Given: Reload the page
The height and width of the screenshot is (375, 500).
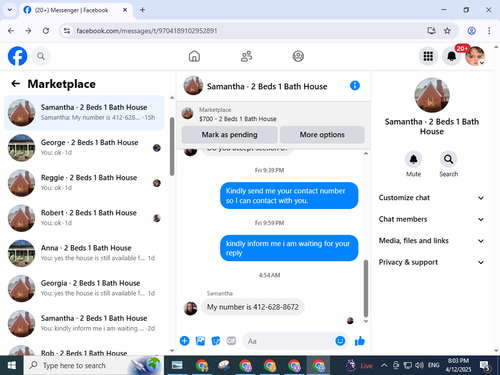Looking at the screenshot, I should (x=46, y=31).
